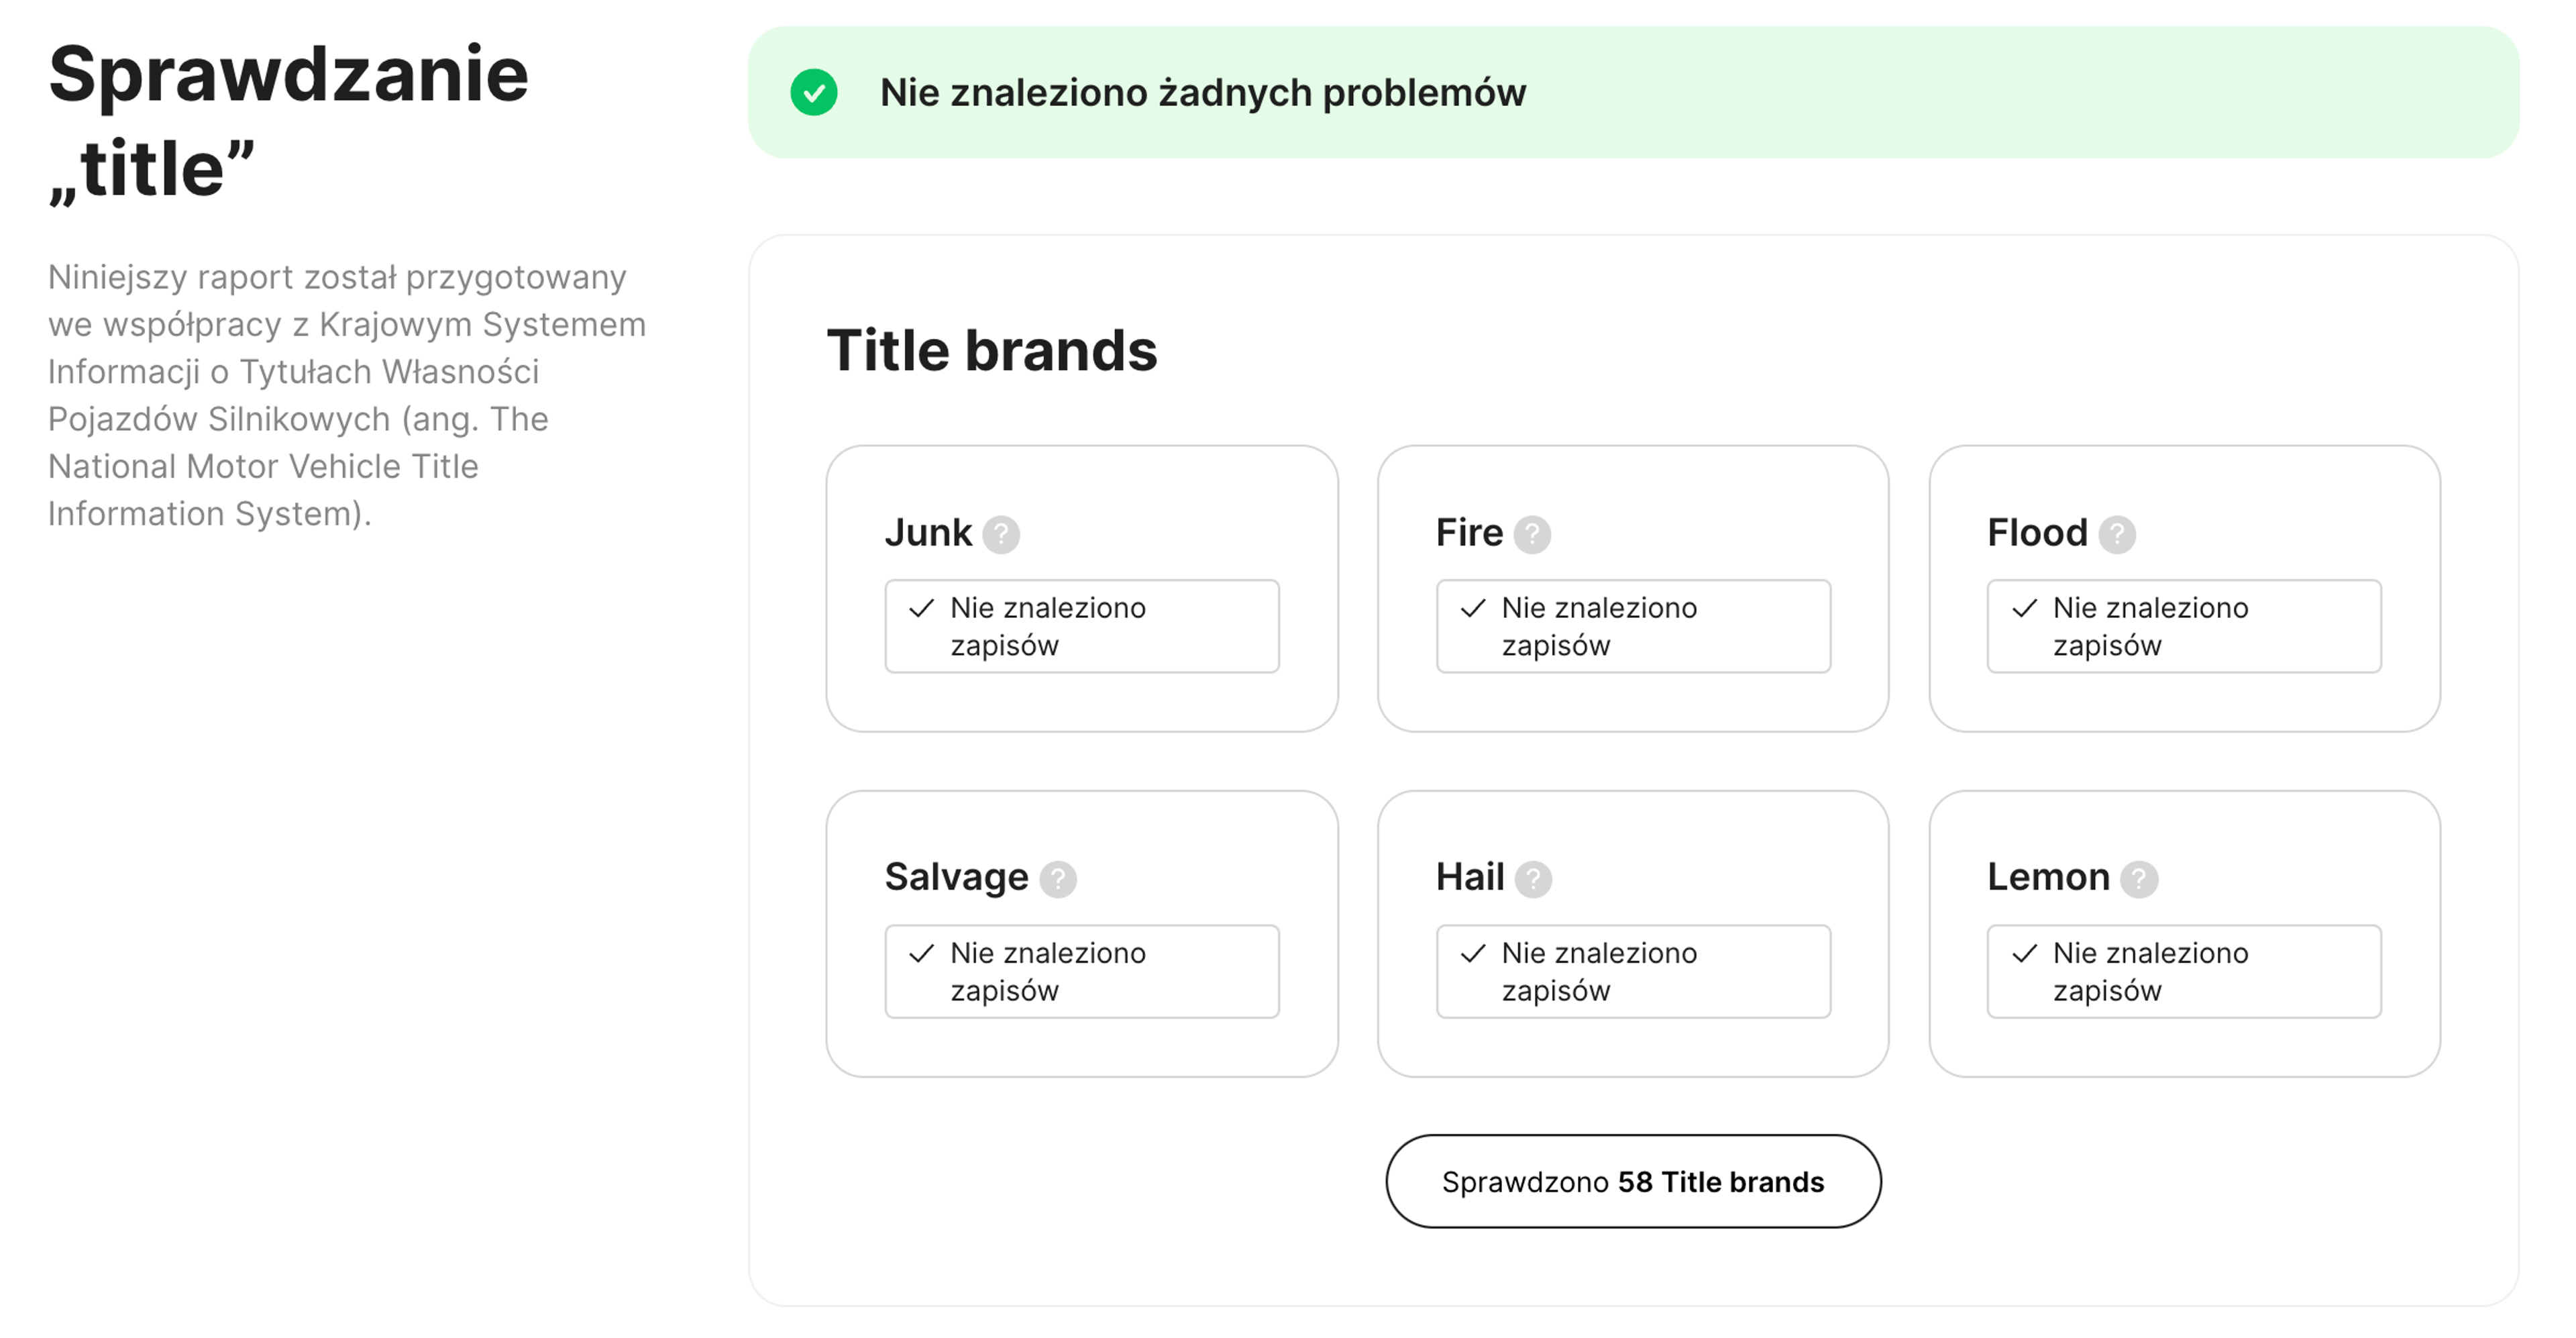
Task: Click the help icon next to Junk
Action: (1000, 534)
